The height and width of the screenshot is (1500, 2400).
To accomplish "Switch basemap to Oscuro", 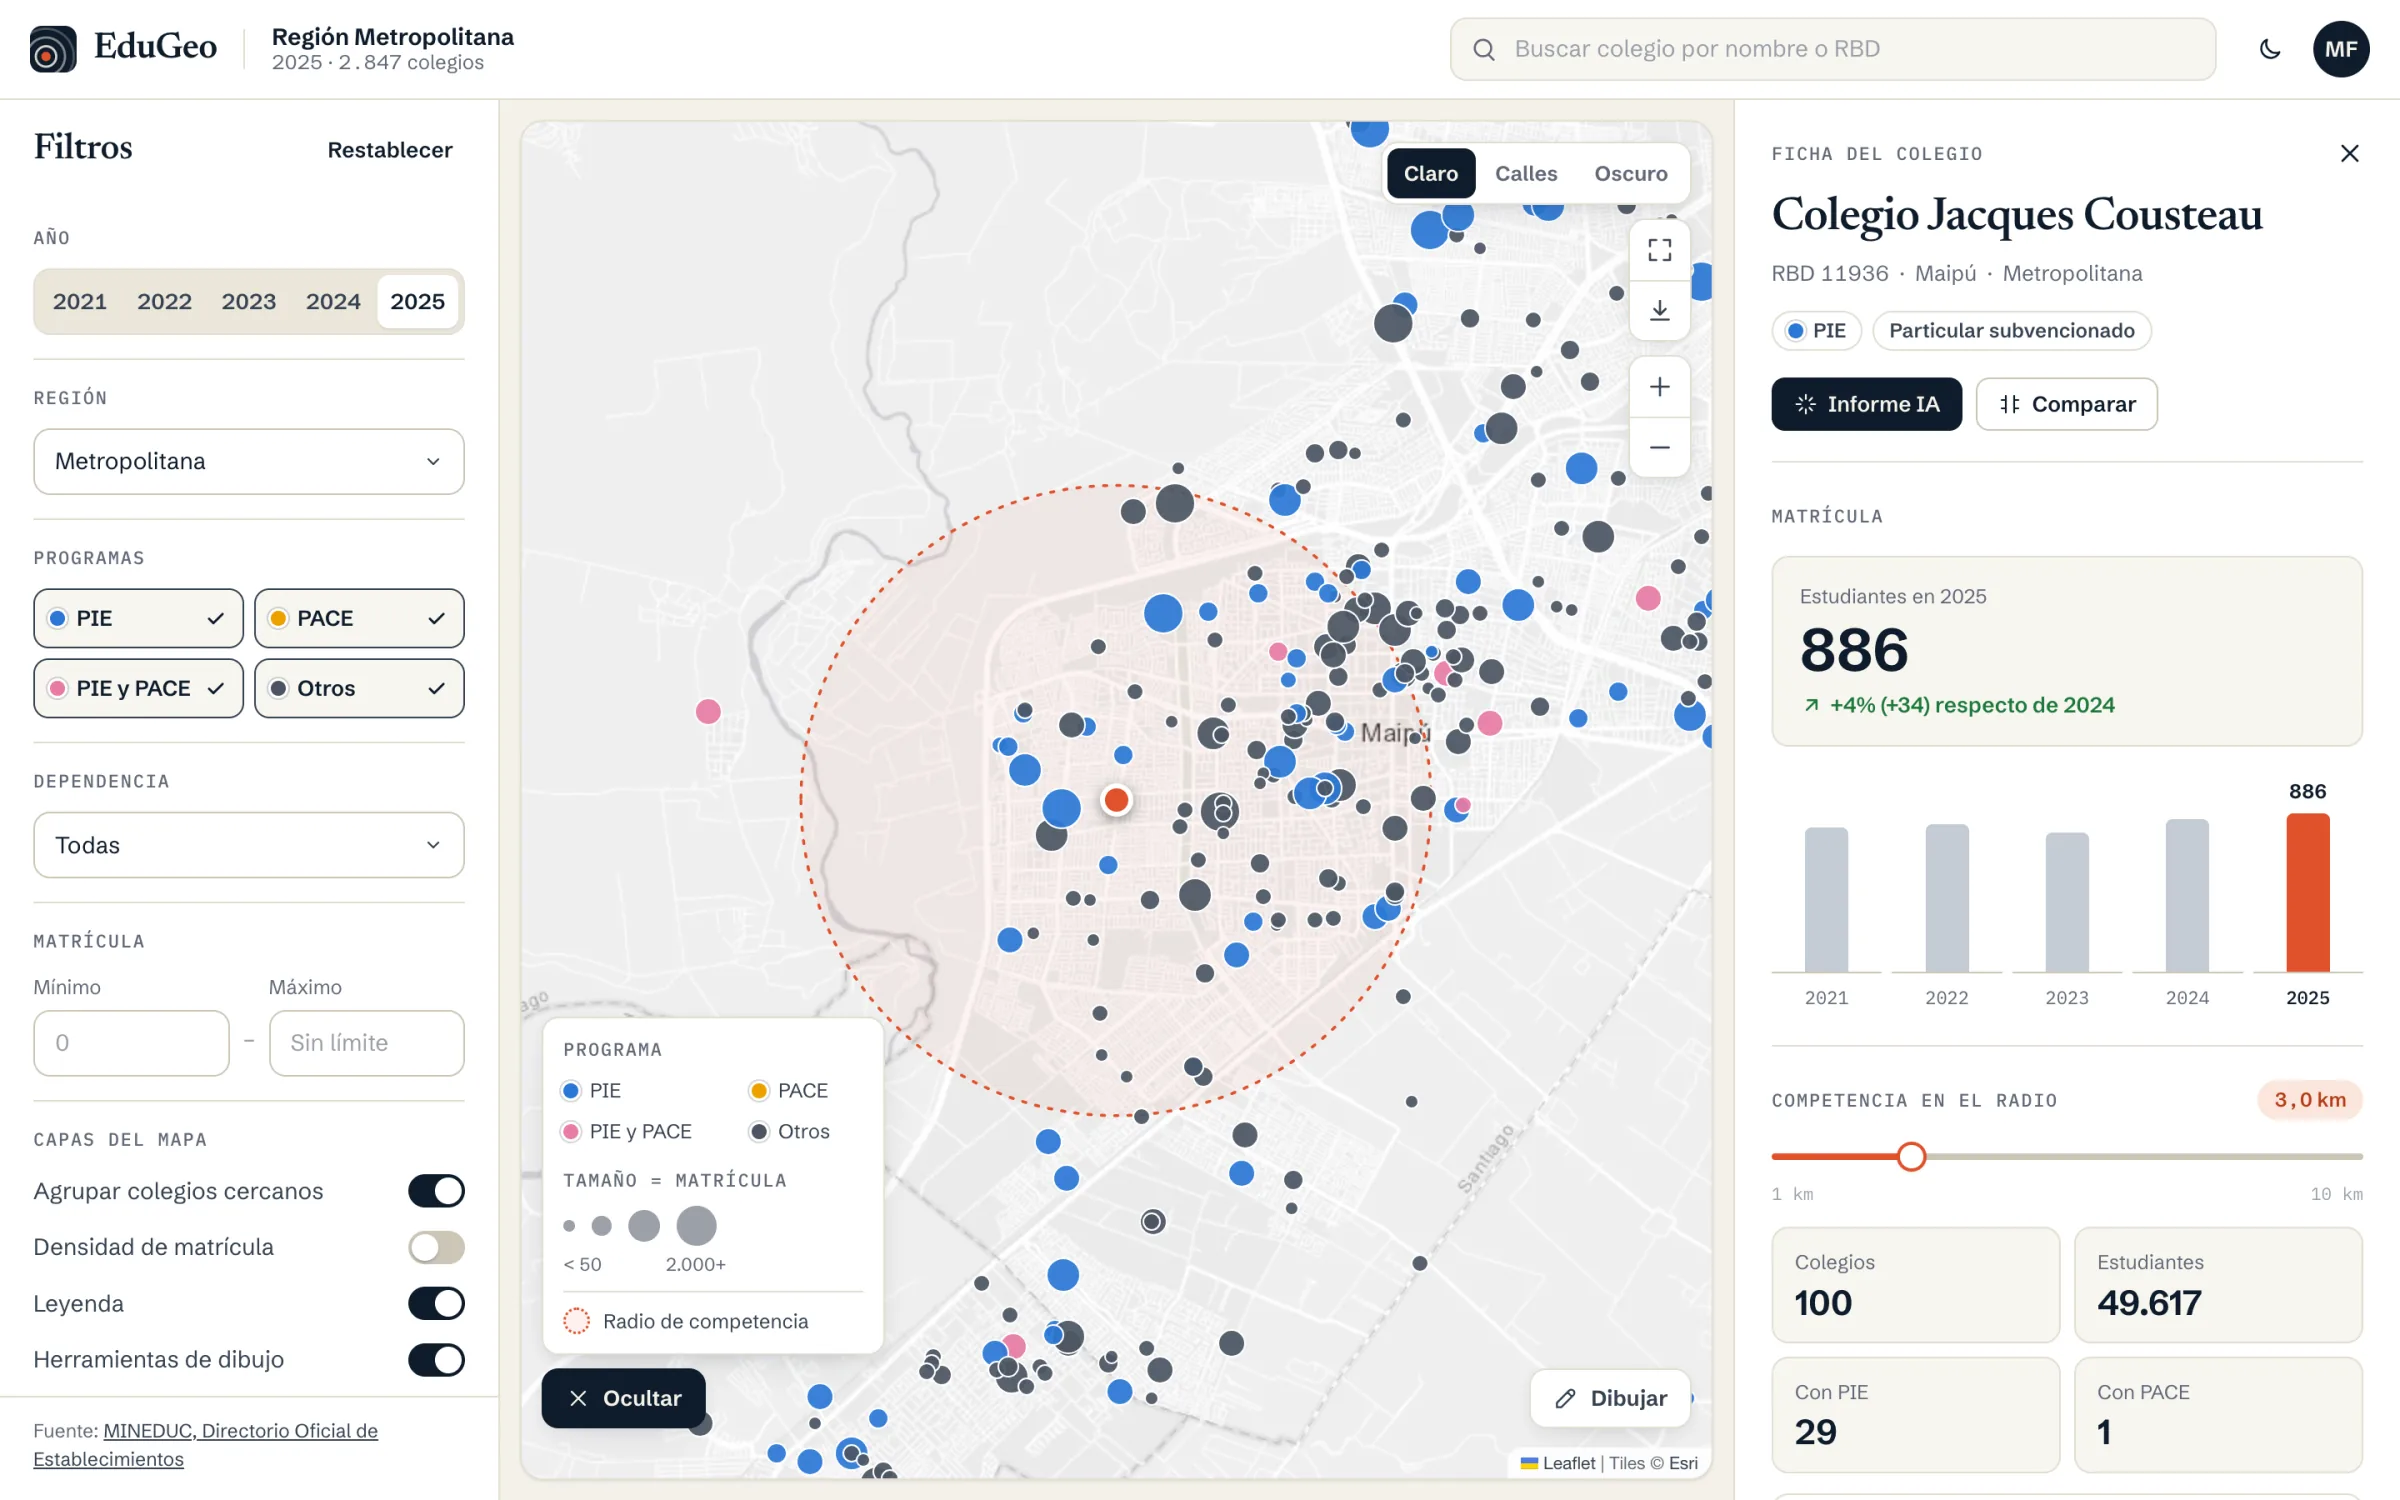I will (x=1631, y=174).
